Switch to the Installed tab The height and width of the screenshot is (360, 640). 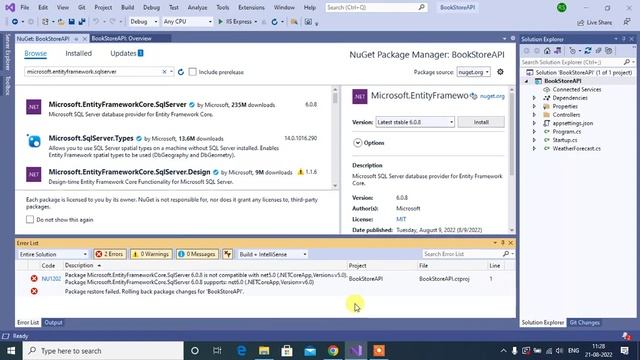coord(78,53)
